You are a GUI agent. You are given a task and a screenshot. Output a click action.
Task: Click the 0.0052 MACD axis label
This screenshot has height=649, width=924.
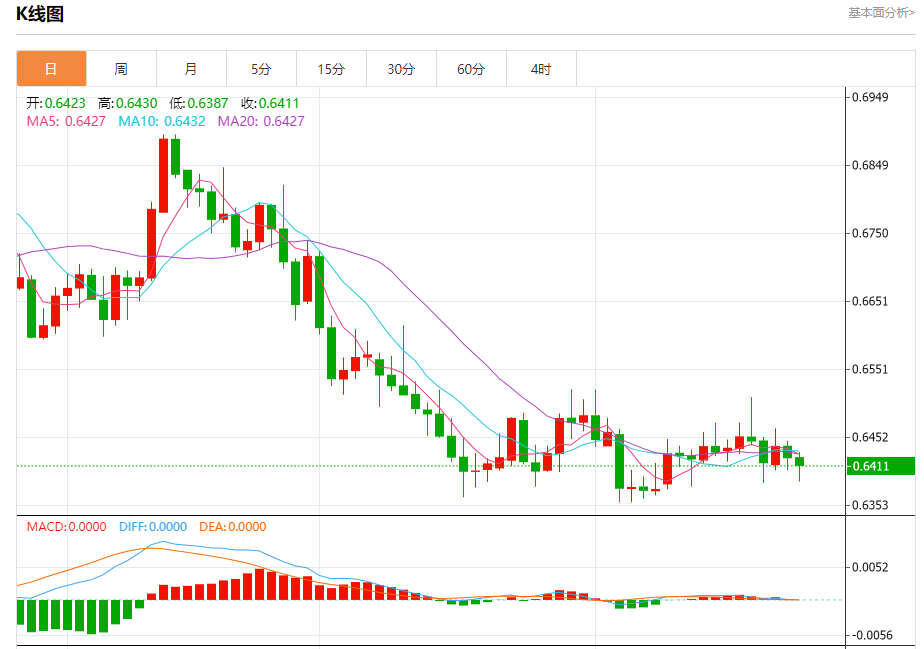pyautogui.click(x=870, y=568)
